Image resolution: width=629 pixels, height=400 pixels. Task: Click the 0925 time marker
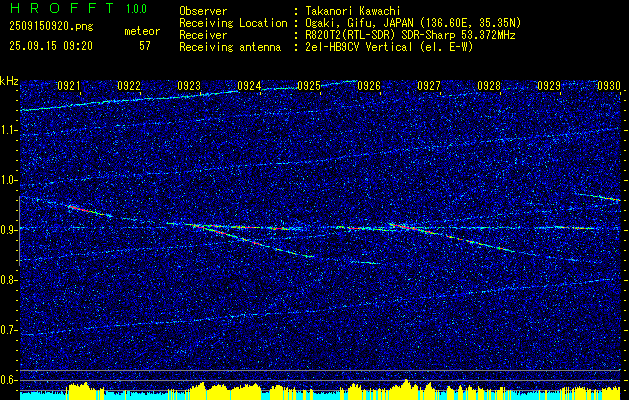[309, 86]
